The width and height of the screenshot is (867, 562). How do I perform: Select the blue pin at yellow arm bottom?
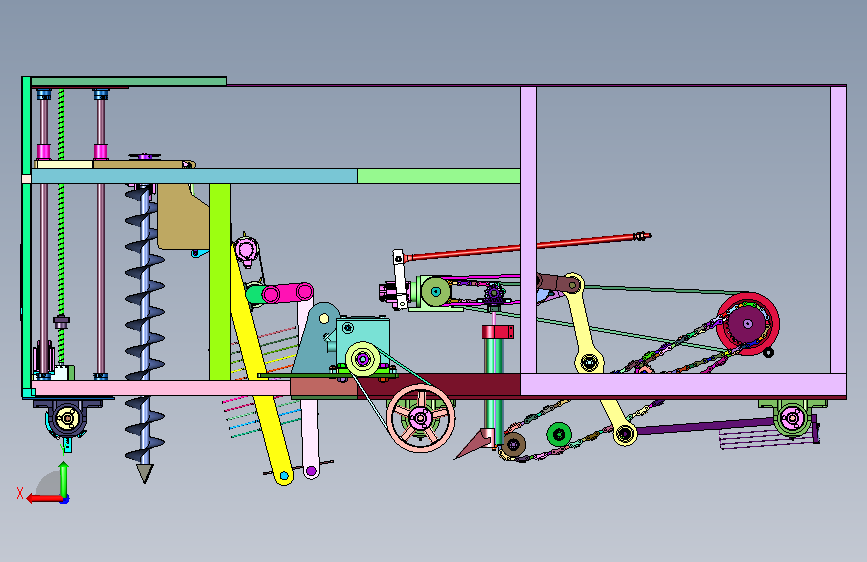284,475
